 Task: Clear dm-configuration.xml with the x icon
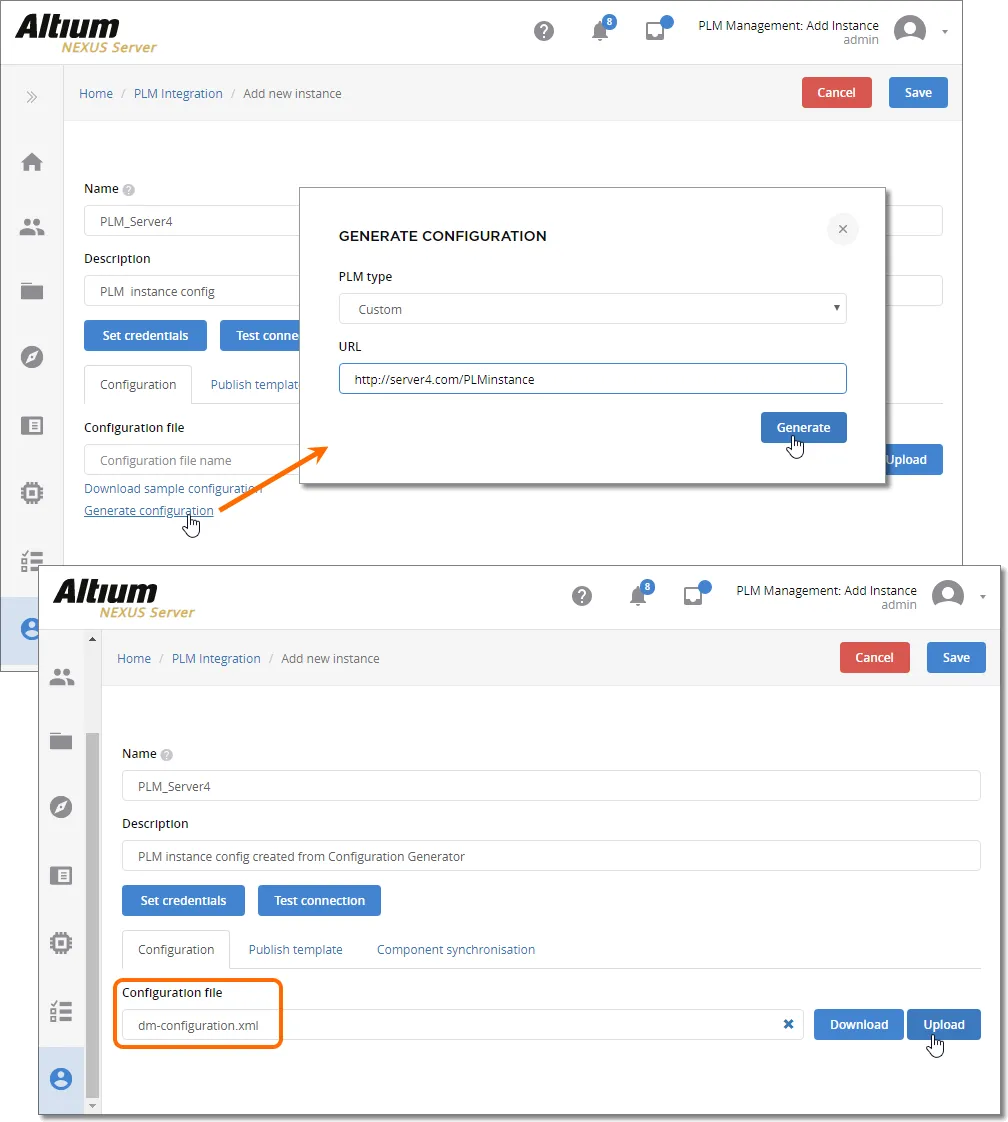point(788,1024)
